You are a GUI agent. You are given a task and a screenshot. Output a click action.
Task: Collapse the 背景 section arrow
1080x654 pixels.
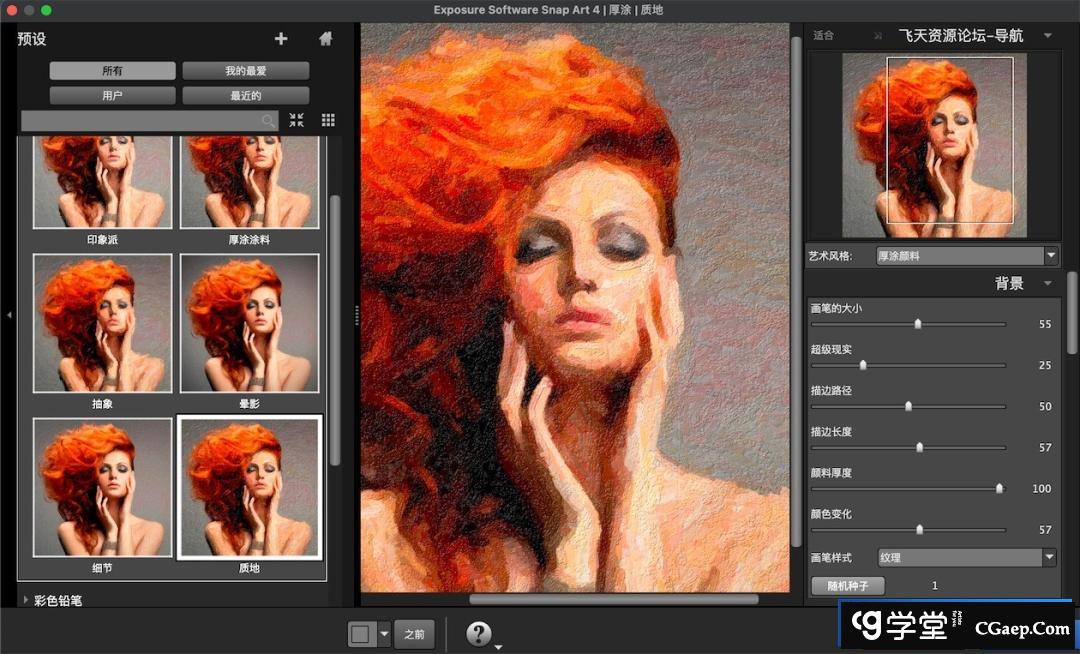(x=1047, y=284)
